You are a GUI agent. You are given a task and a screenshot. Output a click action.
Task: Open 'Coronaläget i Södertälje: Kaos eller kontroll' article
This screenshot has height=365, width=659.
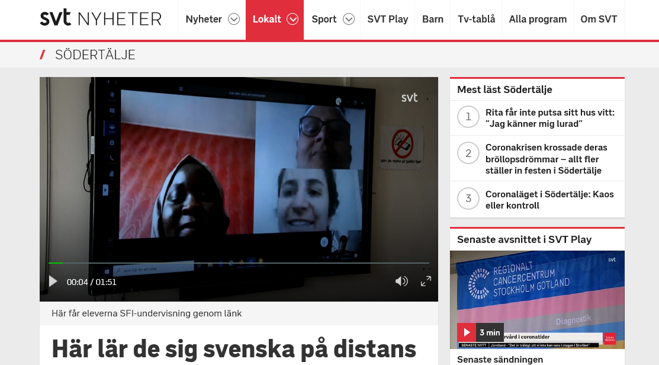(x=549, y=200)
